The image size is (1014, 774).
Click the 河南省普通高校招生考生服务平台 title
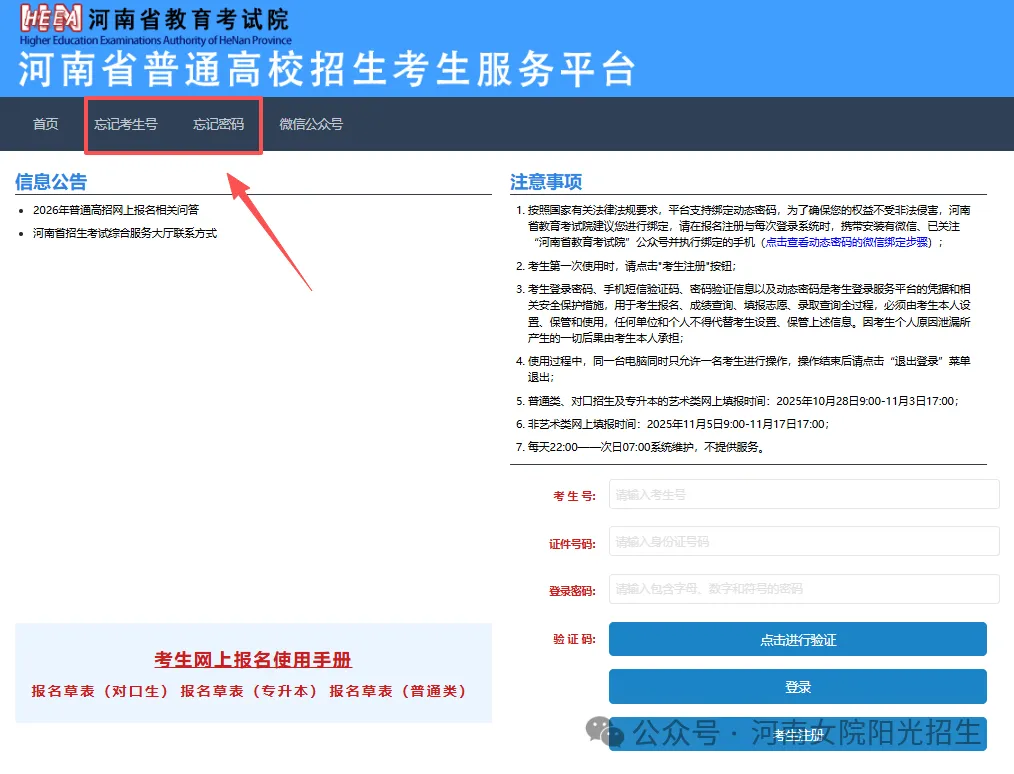(327, 70)
